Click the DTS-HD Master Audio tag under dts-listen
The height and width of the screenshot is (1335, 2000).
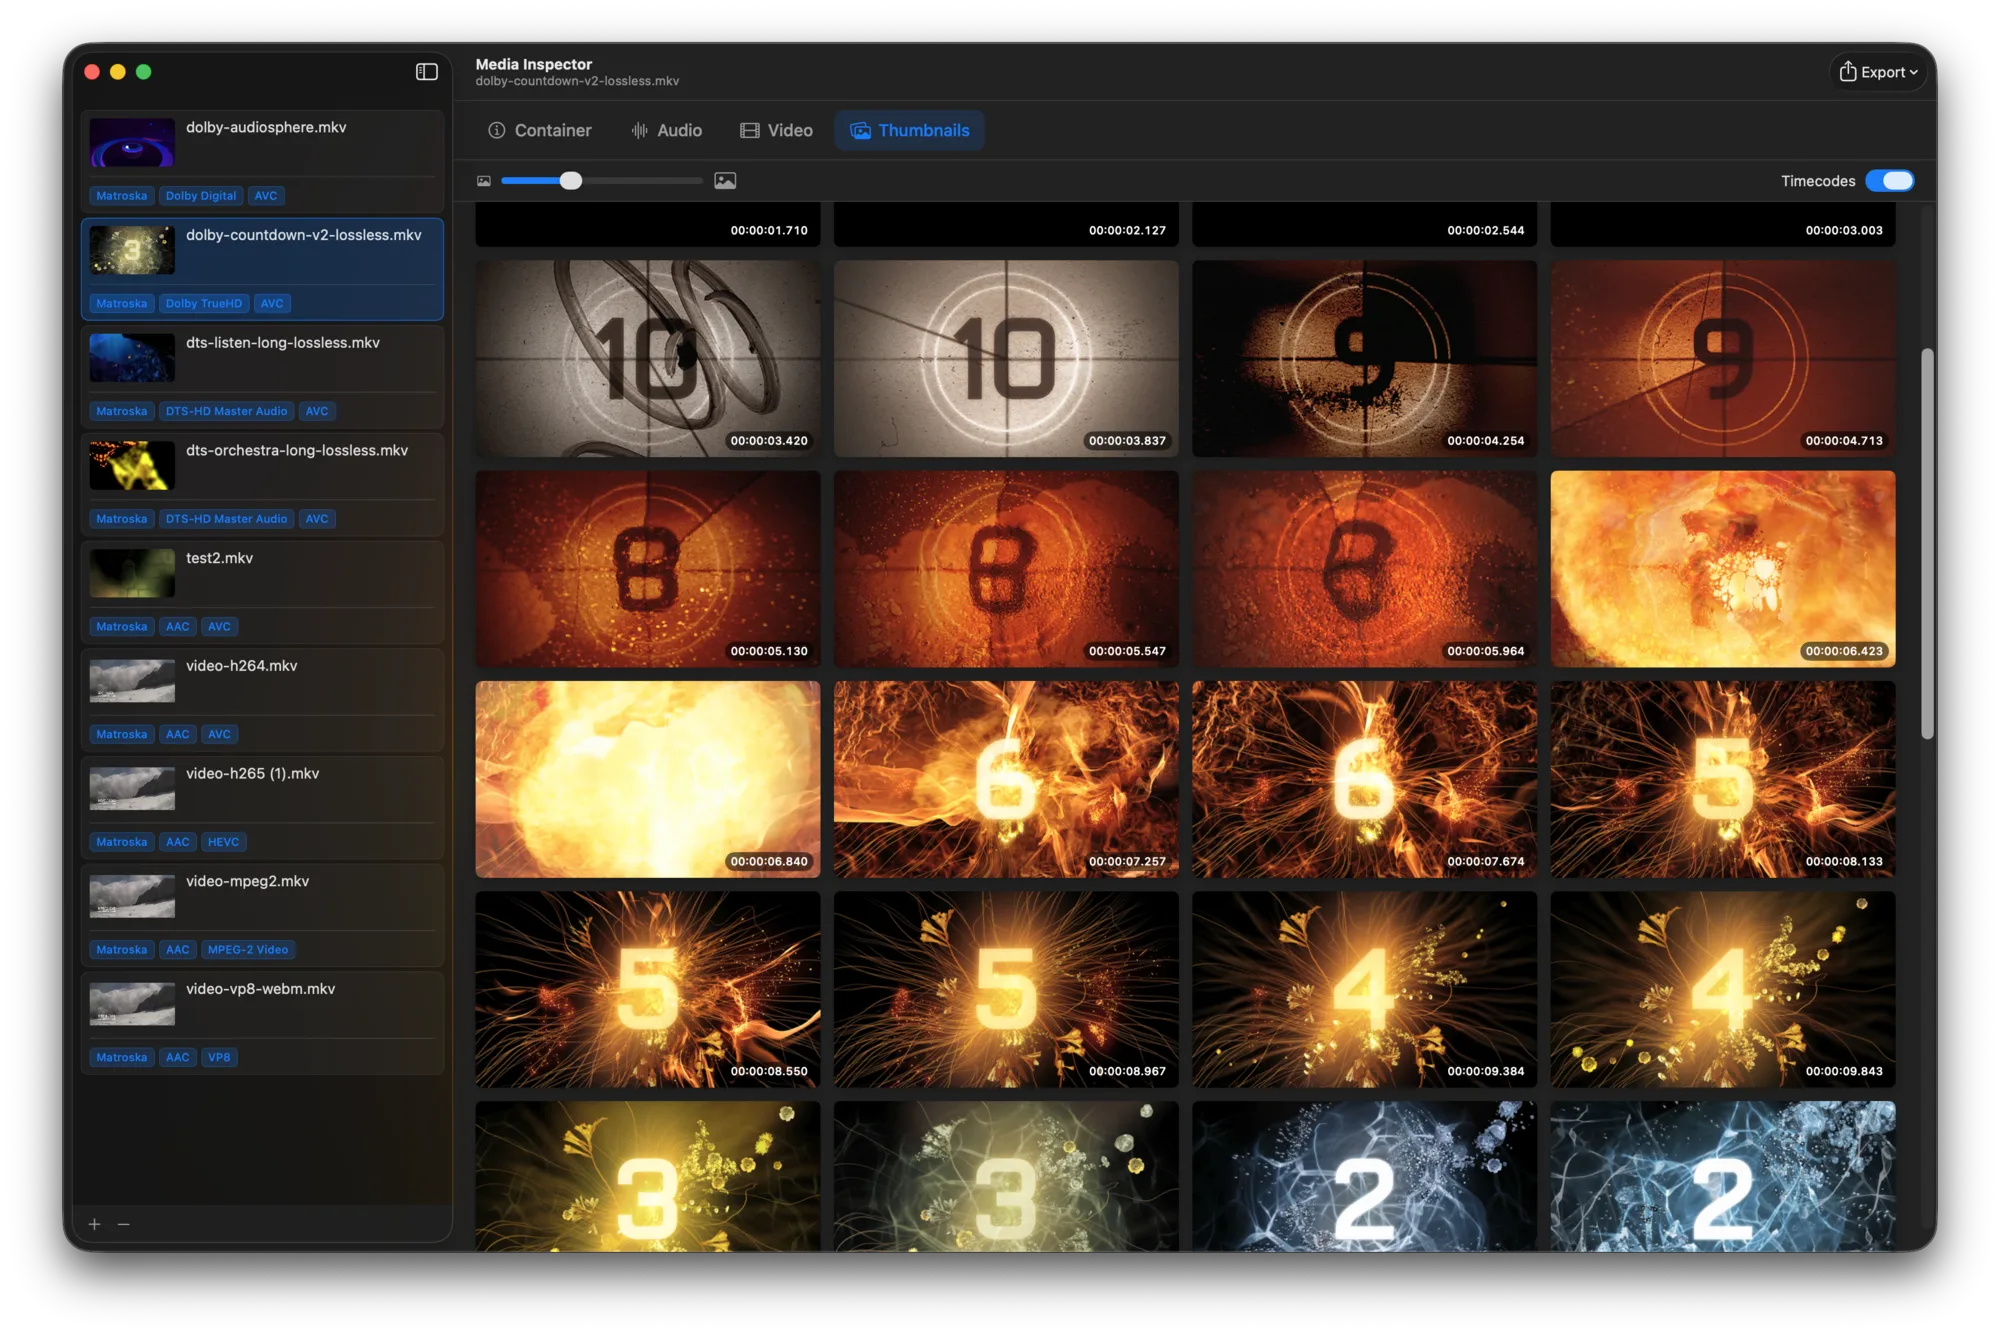(226, 411)
